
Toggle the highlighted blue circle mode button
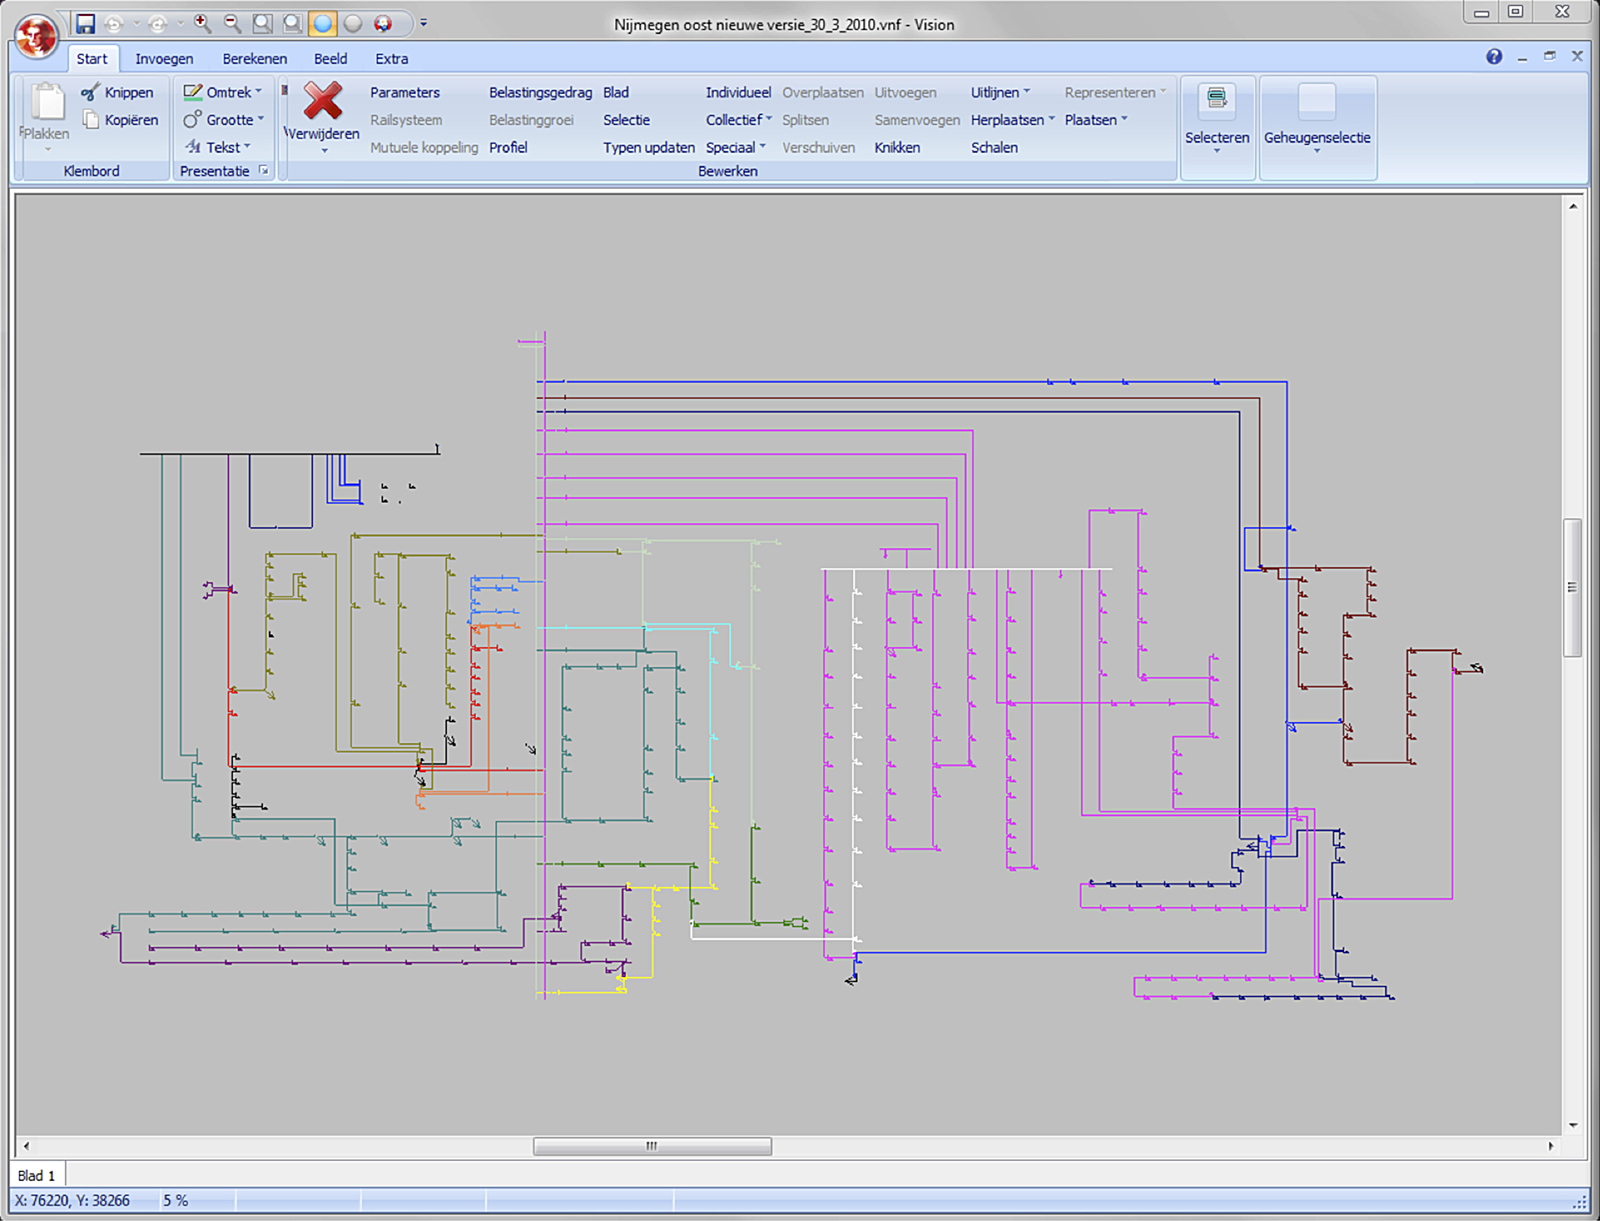(323, 23)
